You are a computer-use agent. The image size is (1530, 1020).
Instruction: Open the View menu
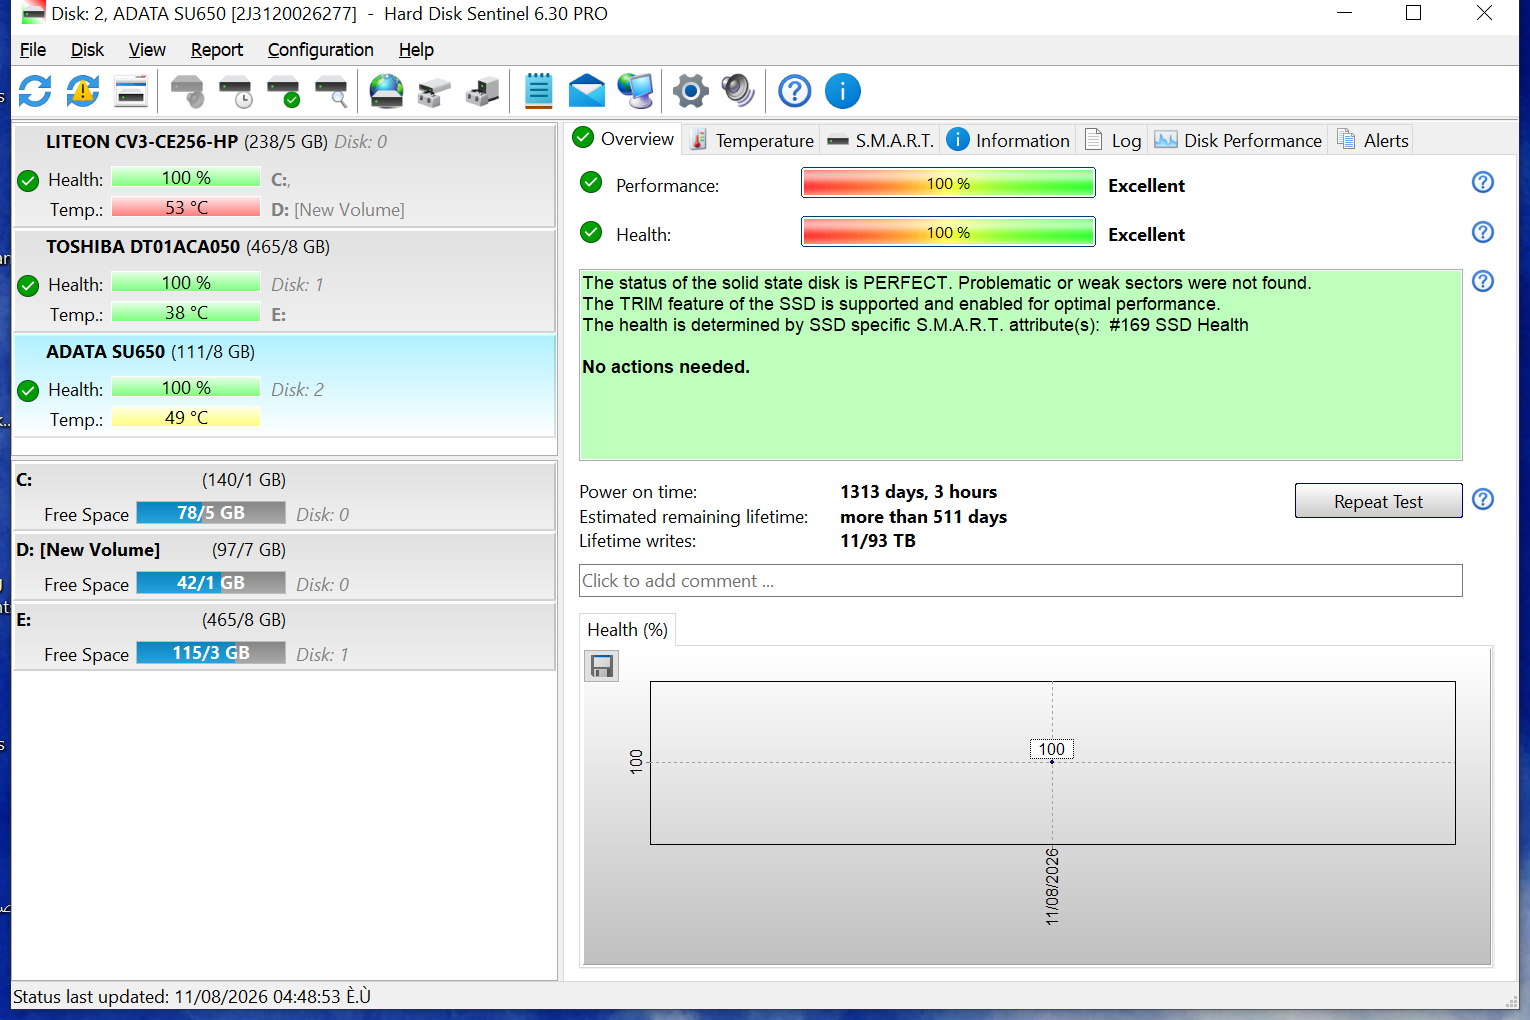click(x=147, y=50)
